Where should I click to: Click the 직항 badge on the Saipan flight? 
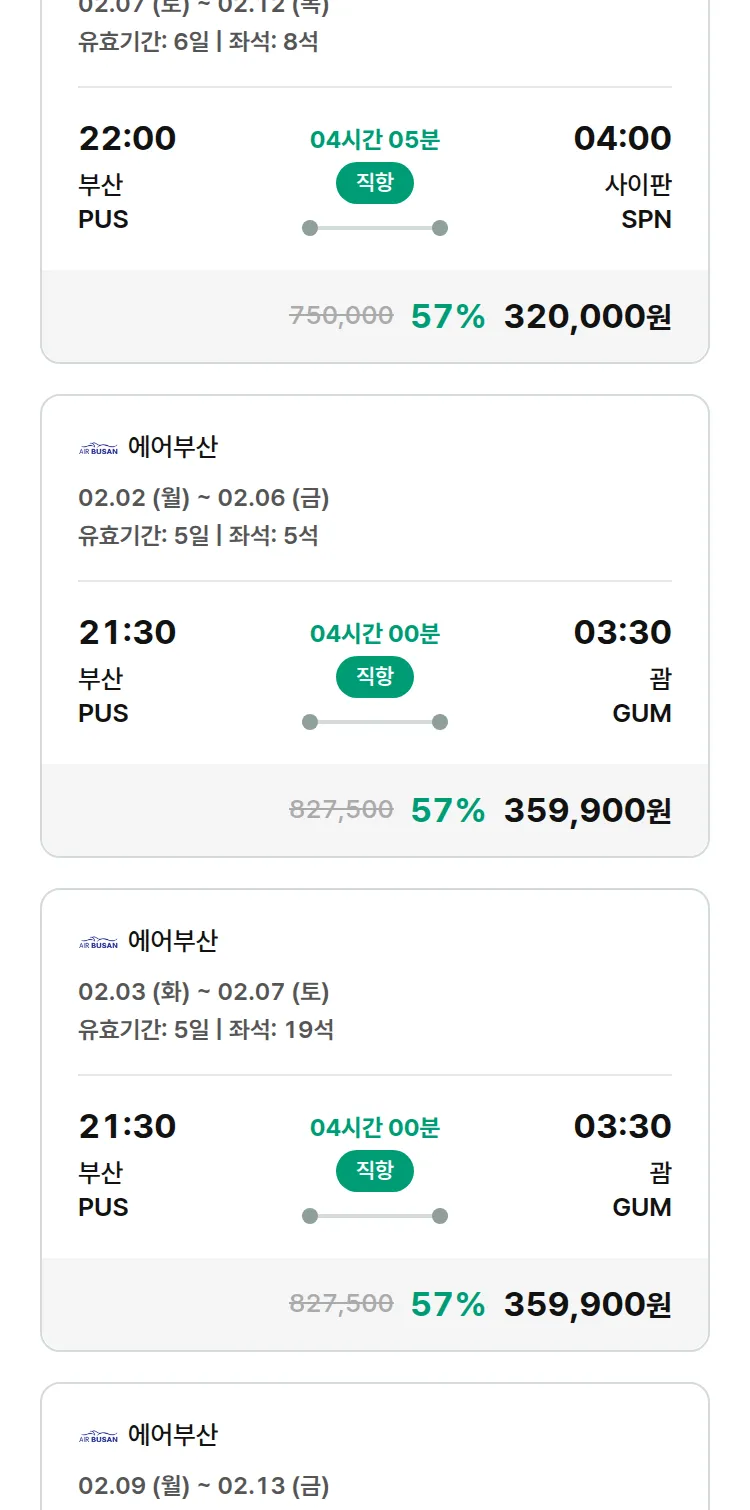[x=374, y=184]
